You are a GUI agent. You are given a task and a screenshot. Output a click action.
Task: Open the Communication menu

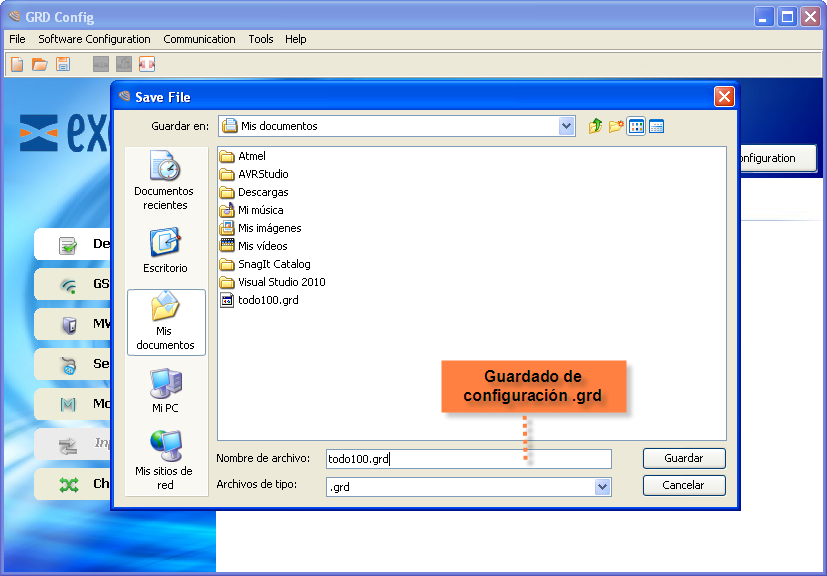point(199,39)
